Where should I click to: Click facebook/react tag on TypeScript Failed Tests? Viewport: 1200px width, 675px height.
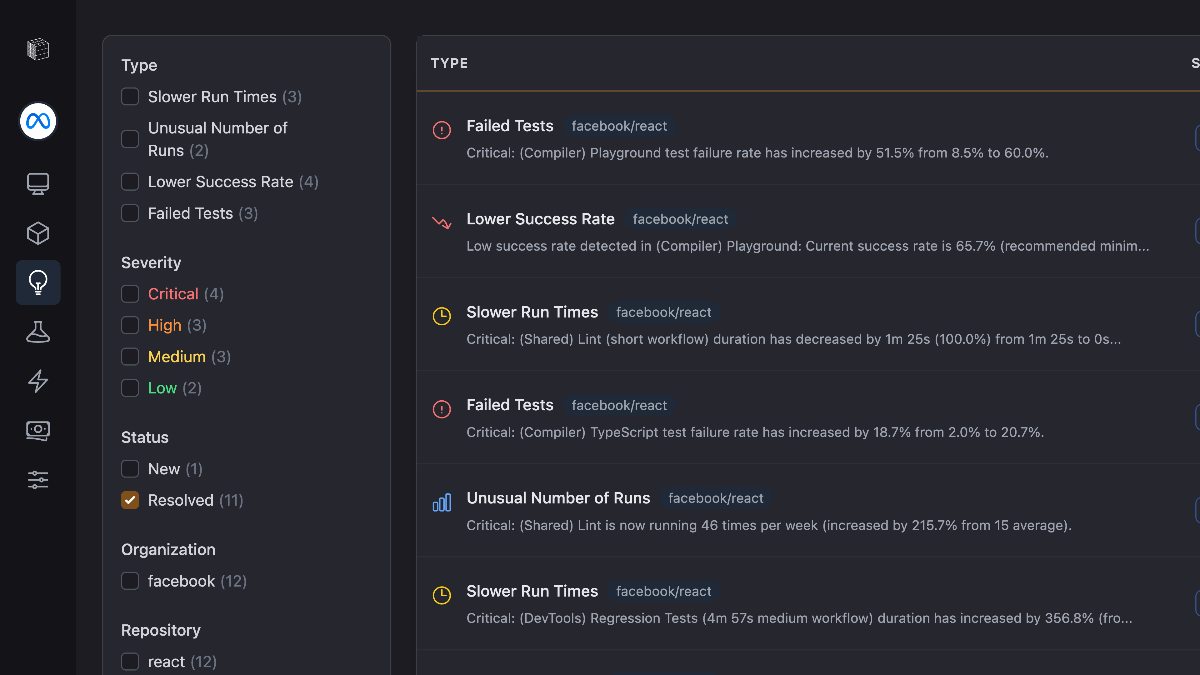coord(619,405)
